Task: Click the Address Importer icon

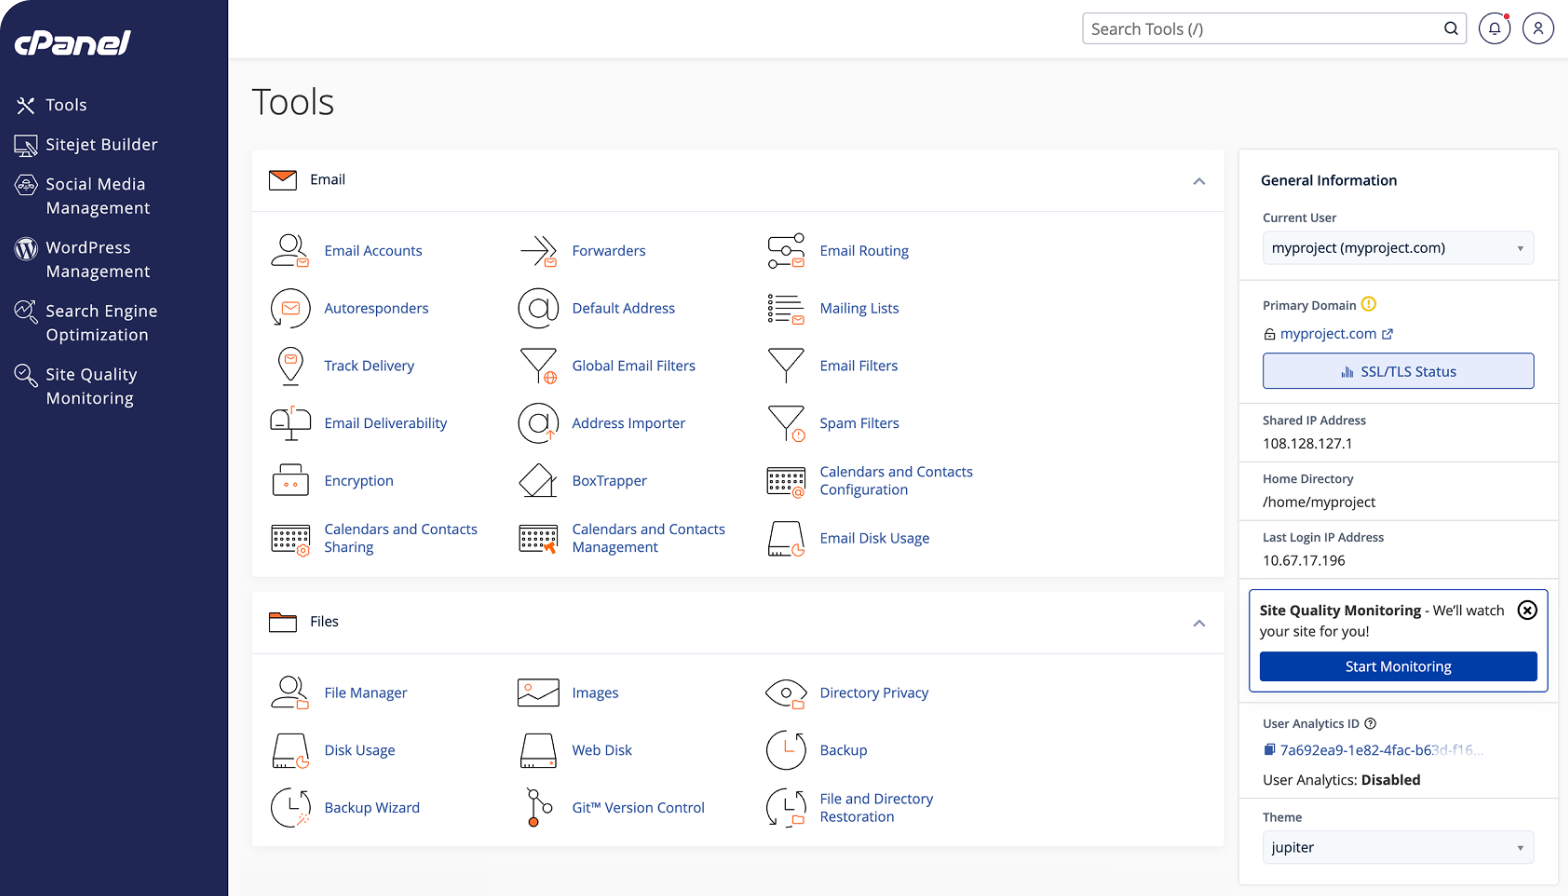Action: tap(538, 423)
